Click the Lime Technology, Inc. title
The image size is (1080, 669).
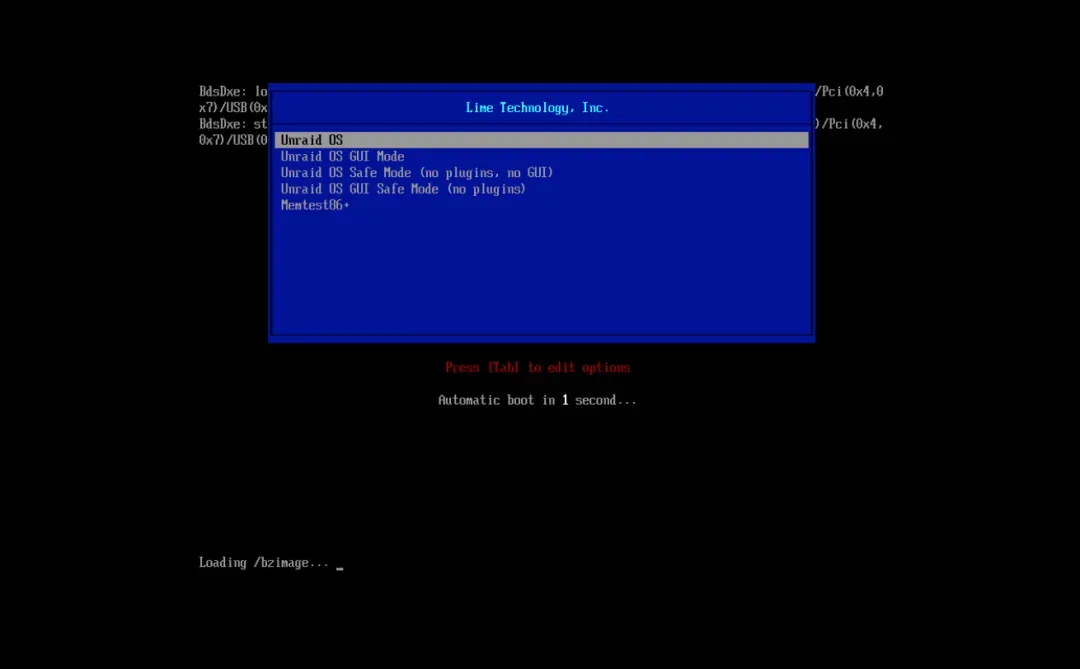point(537,107)
